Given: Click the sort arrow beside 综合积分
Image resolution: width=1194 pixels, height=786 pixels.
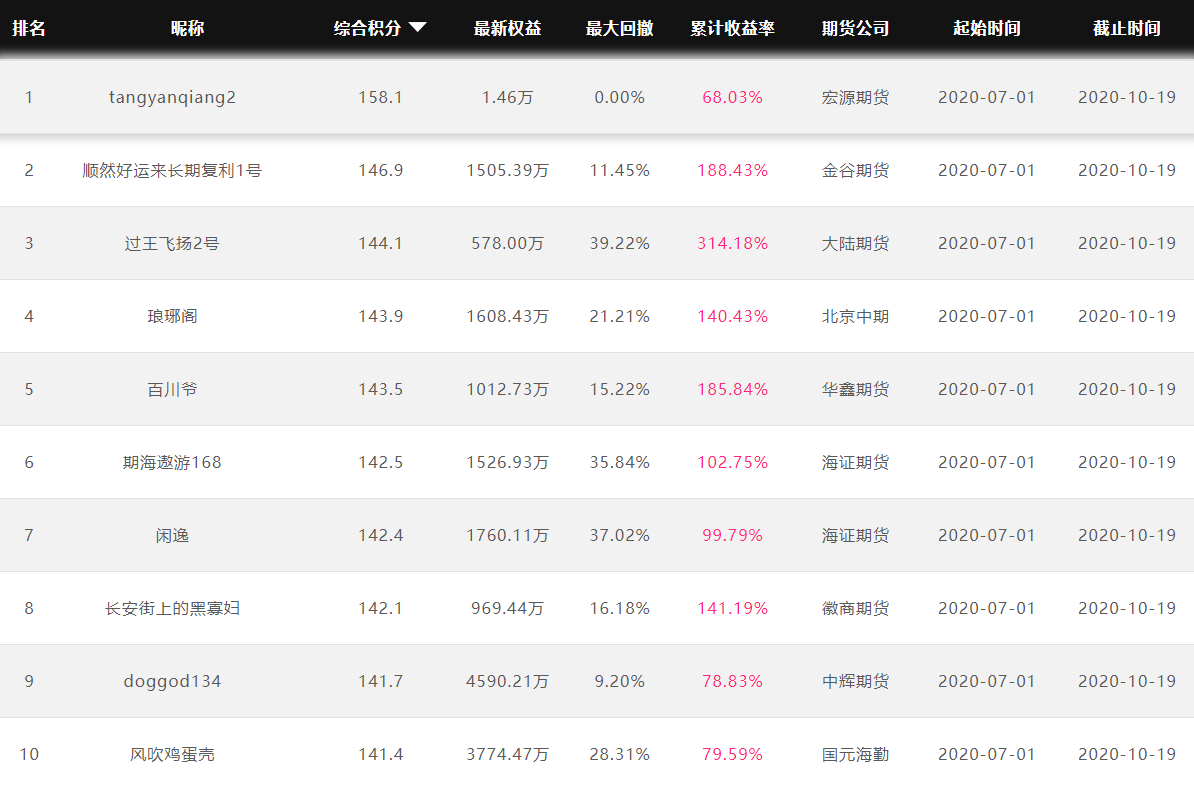Looking at the screenshot, I should [x=417, y=27].
